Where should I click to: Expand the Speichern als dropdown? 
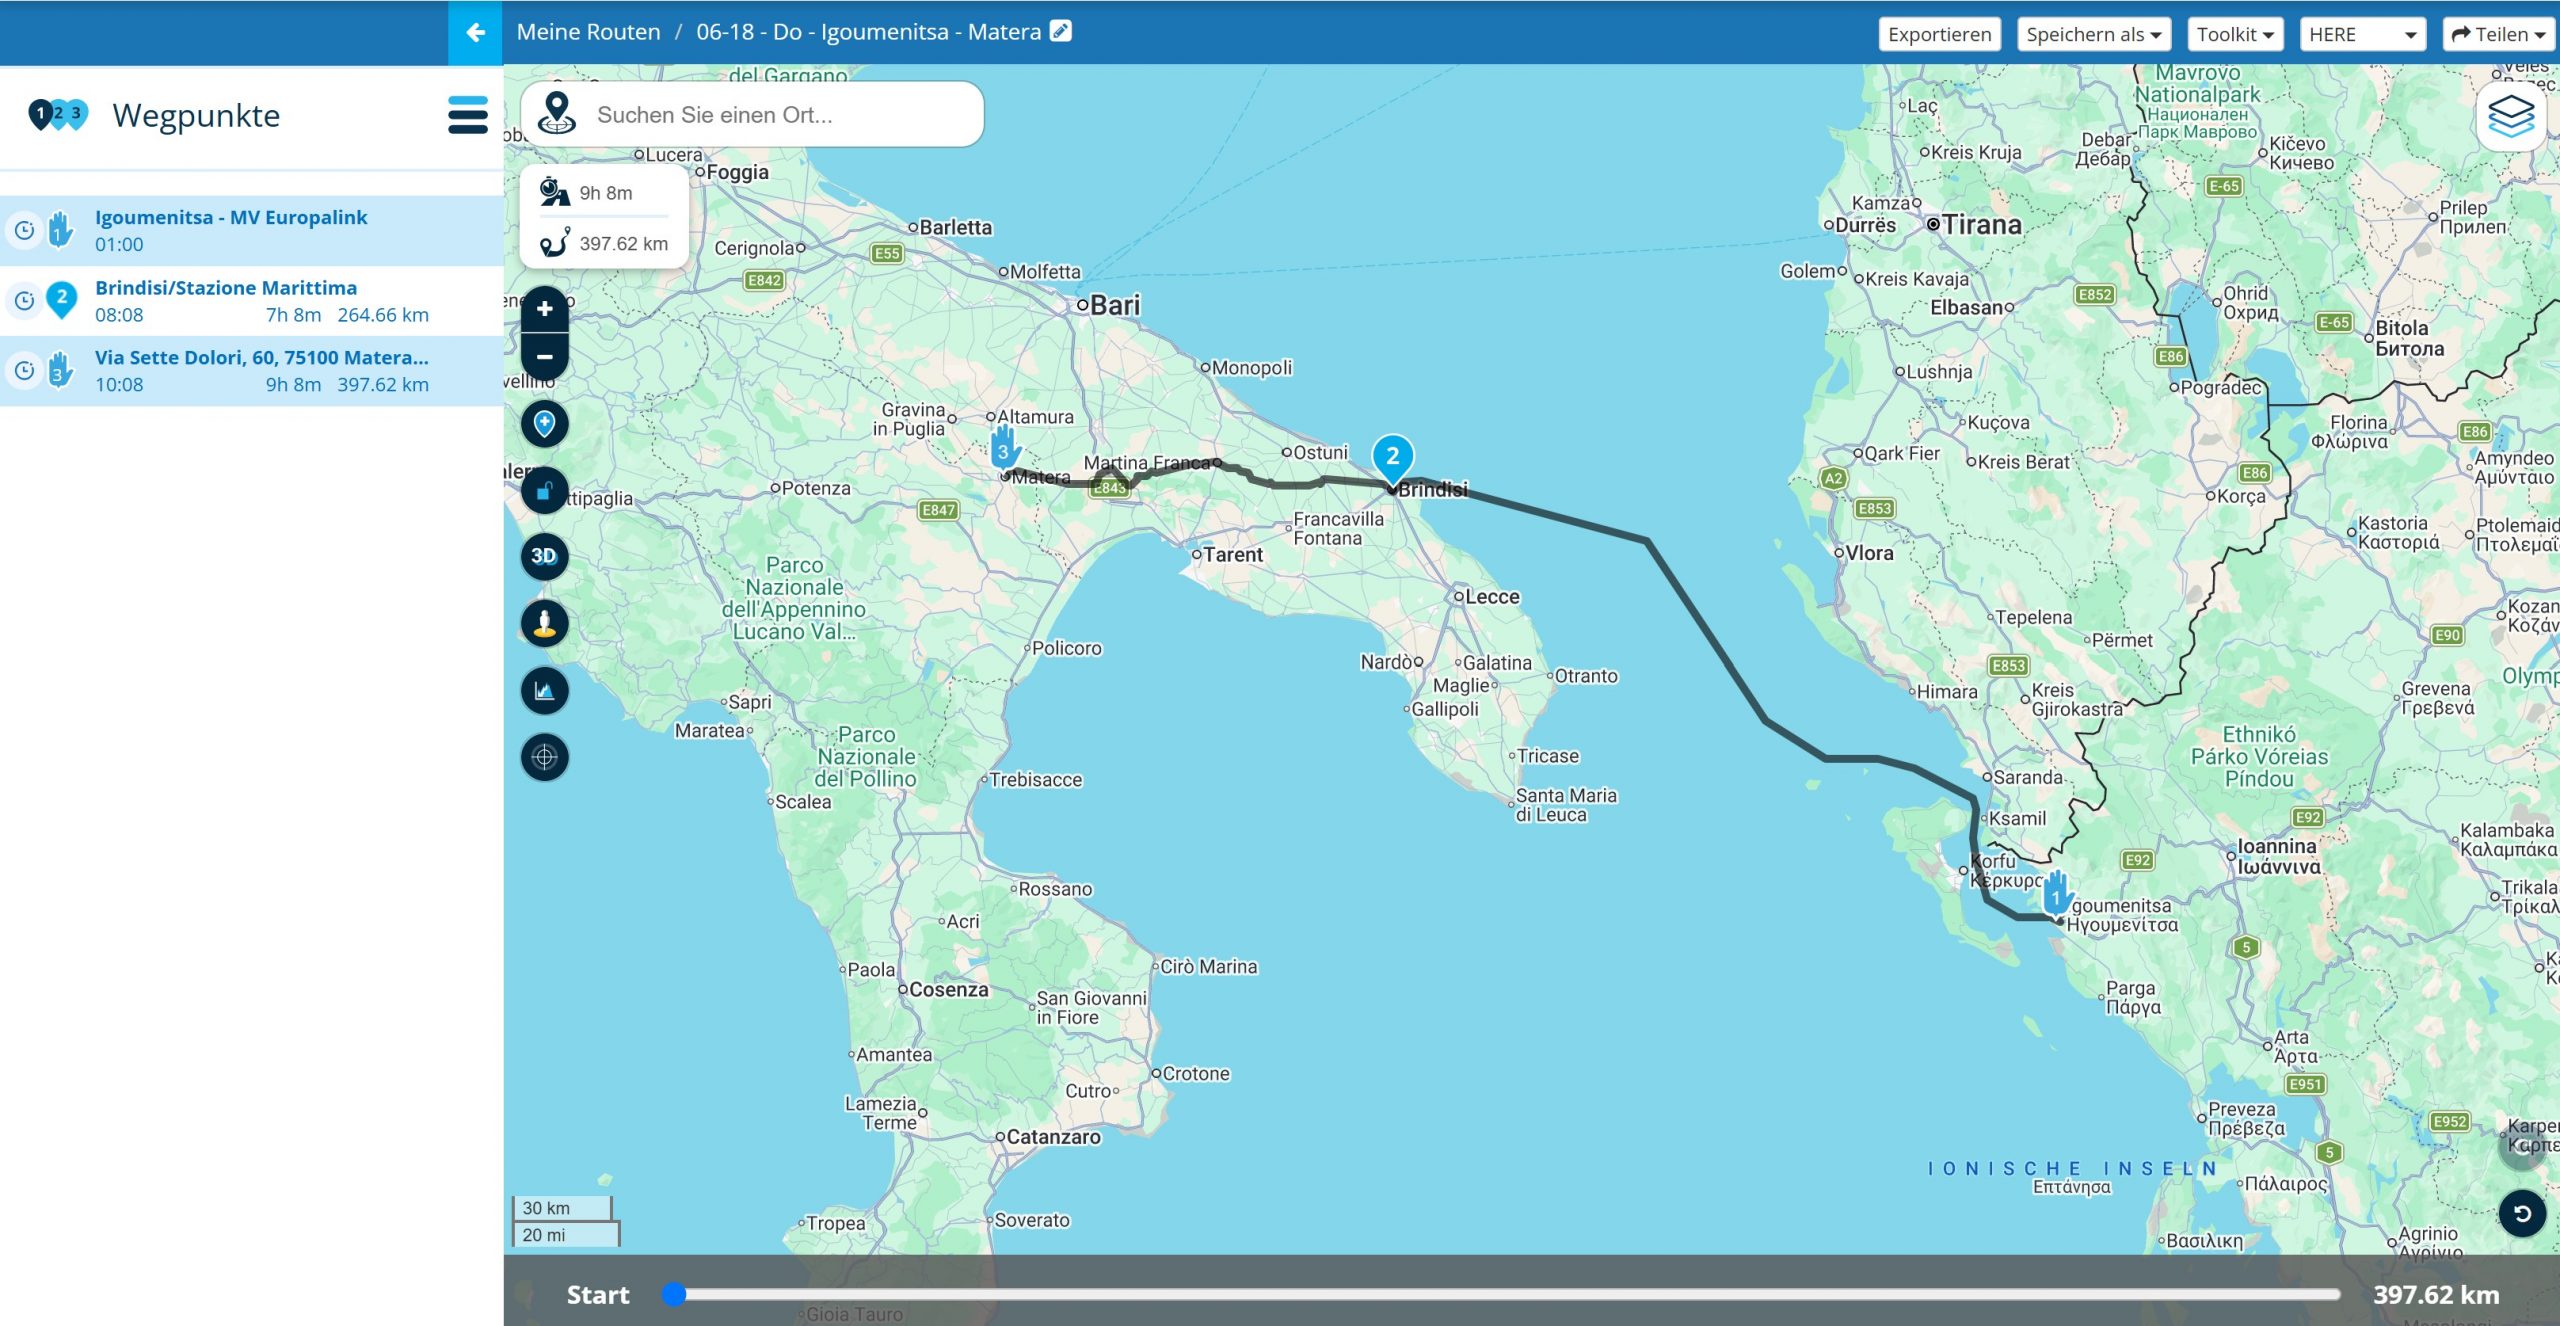(x=2093, y=34)
